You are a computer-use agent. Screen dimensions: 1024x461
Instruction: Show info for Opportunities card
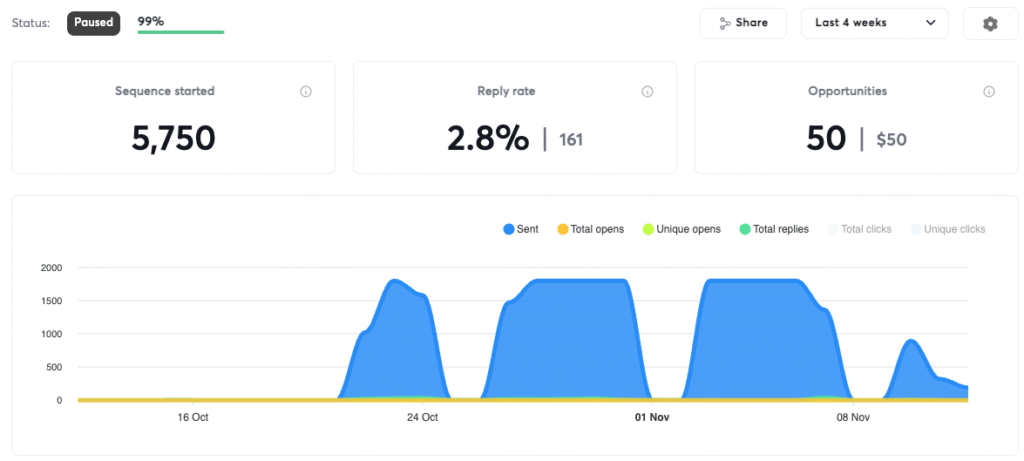(x=989, y=91)
